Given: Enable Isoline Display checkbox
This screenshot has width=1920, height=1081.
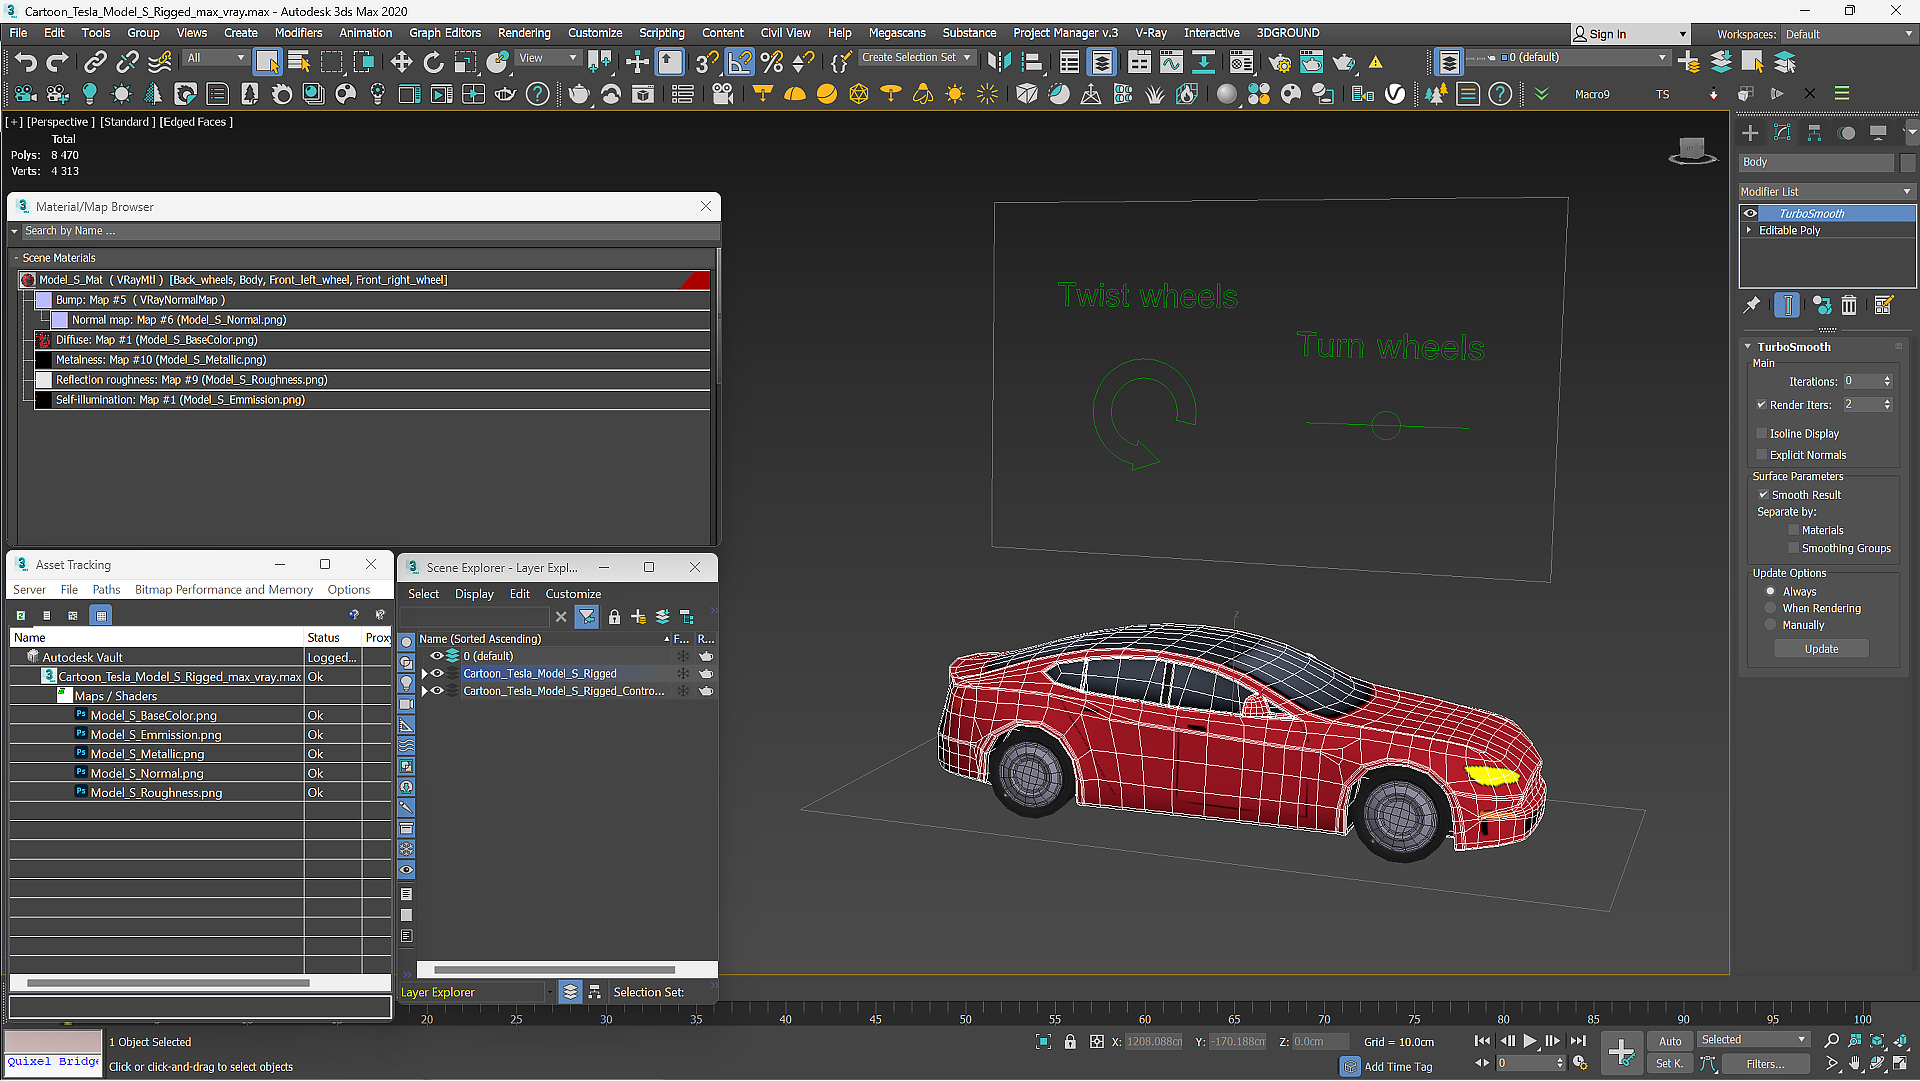Looking at the screenshot, I should [1762, 433].
